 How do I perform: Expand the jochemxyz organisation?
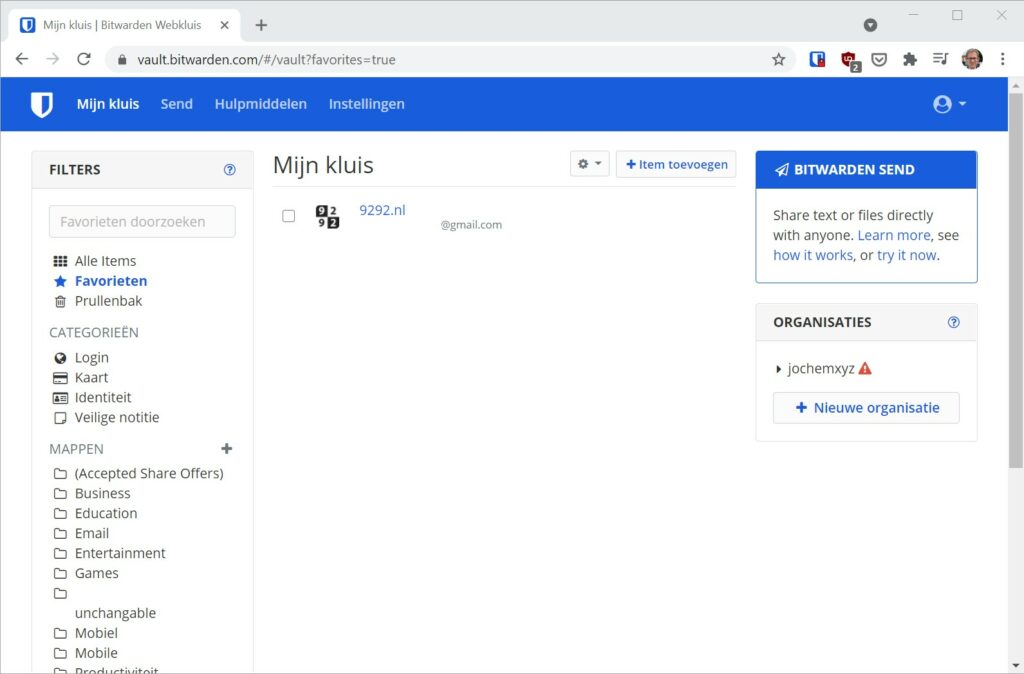pyautogui.click(x=778, y=369)
